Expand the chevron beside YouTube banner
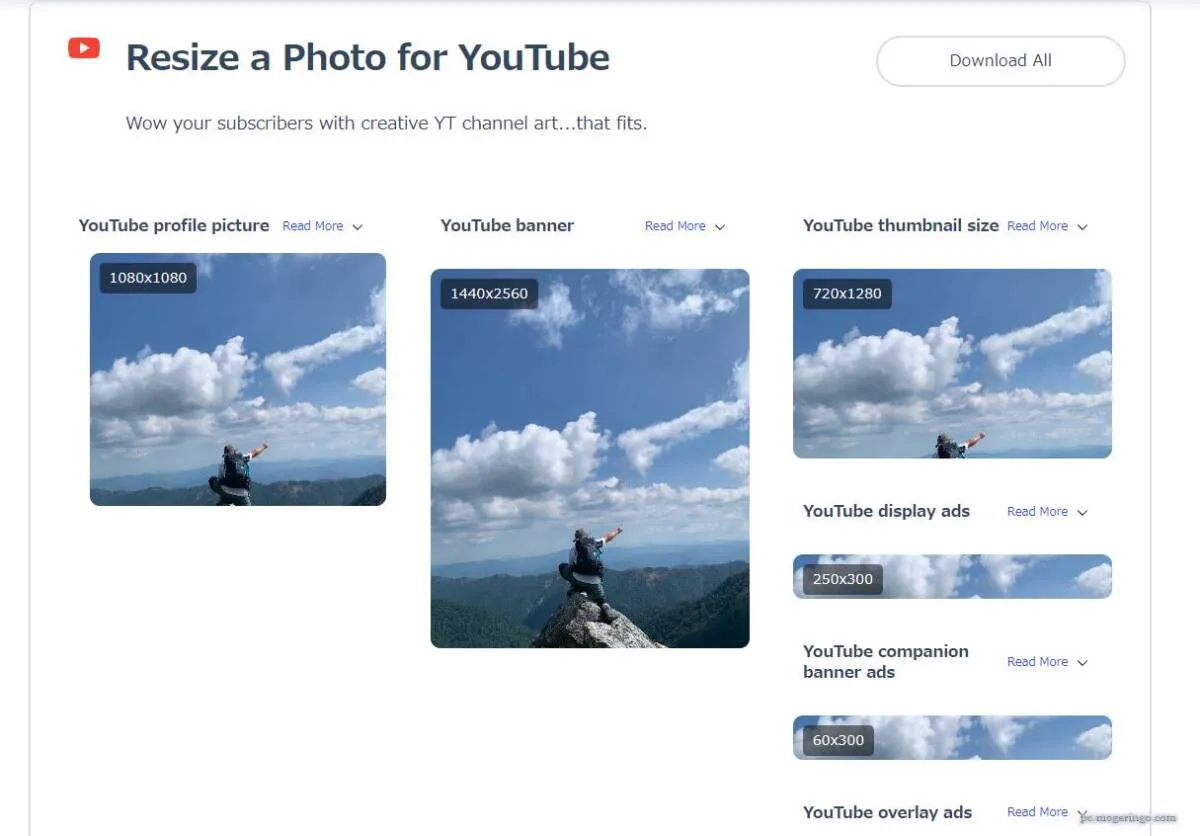 720,227
